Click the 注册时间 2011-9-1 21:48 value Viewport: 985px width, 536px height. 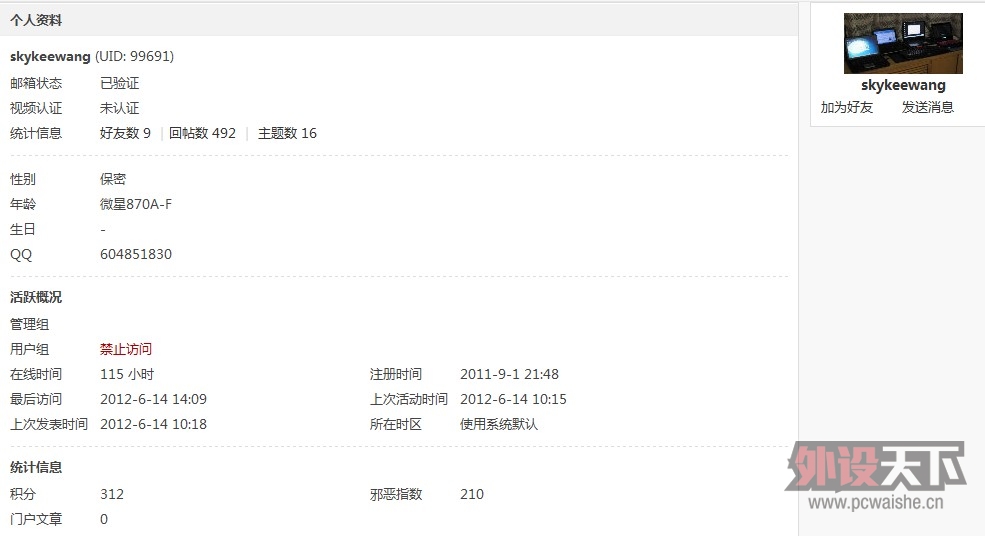click(509, 375)
